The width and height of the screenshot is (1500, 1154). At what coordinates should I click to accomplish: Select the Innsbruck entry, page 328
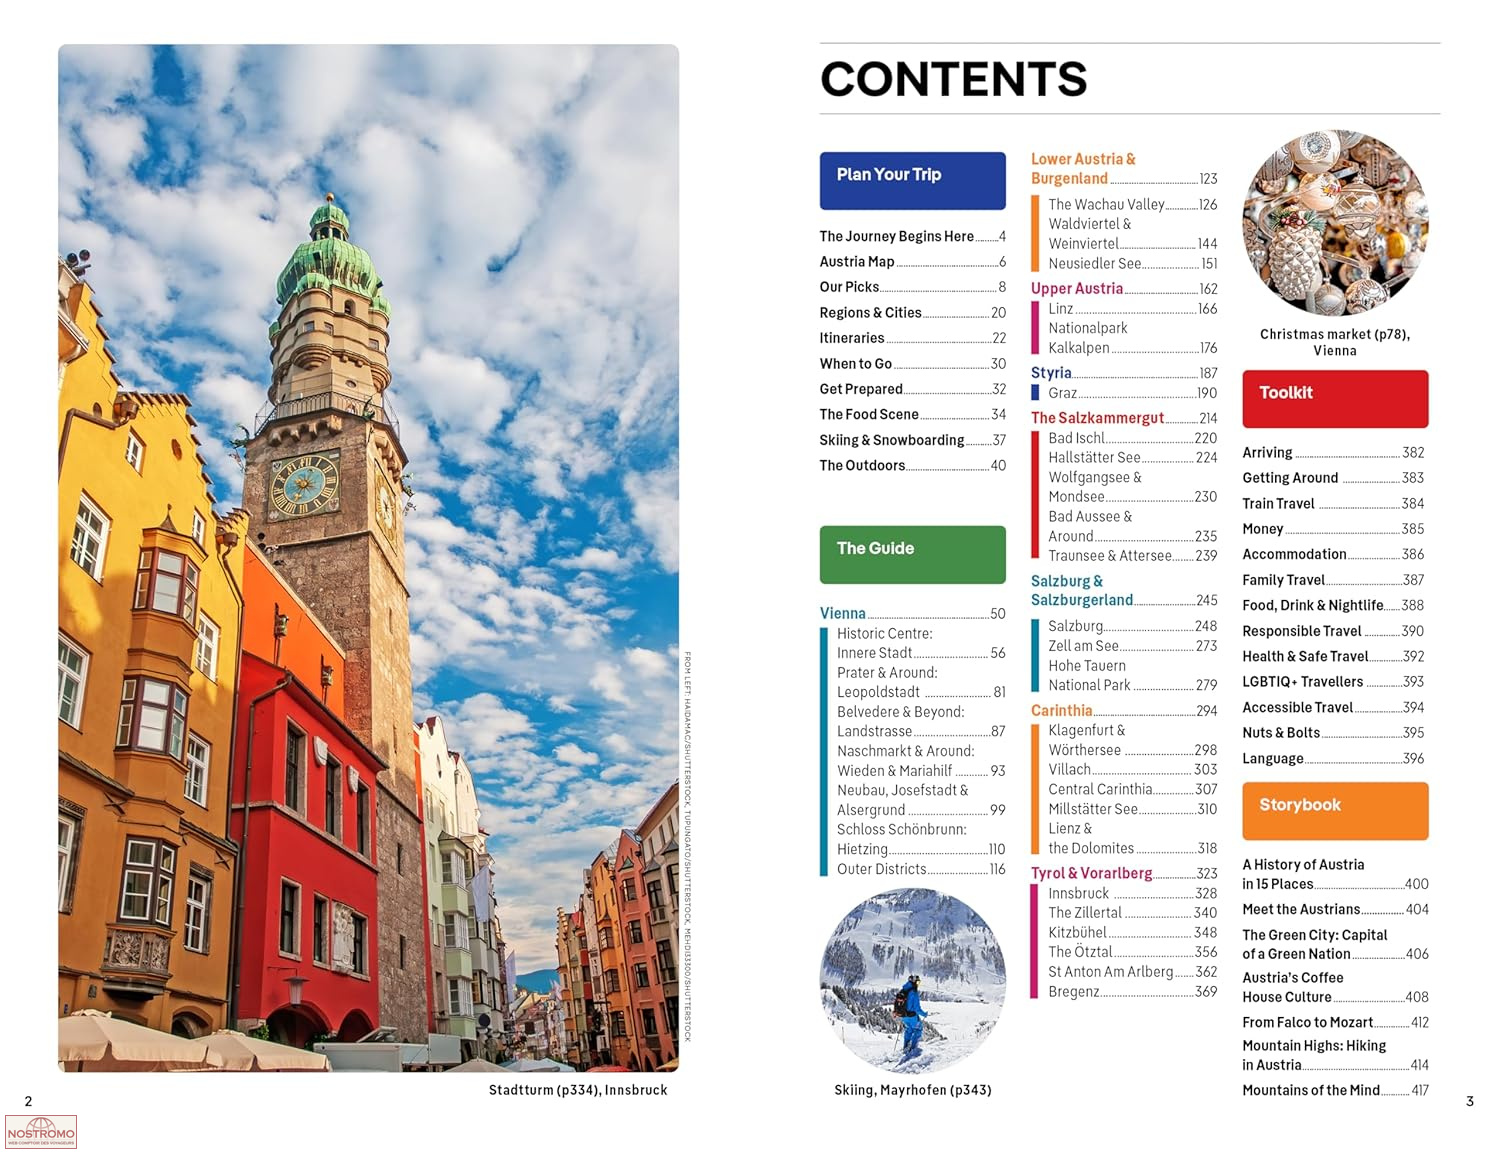(1079, 893)
